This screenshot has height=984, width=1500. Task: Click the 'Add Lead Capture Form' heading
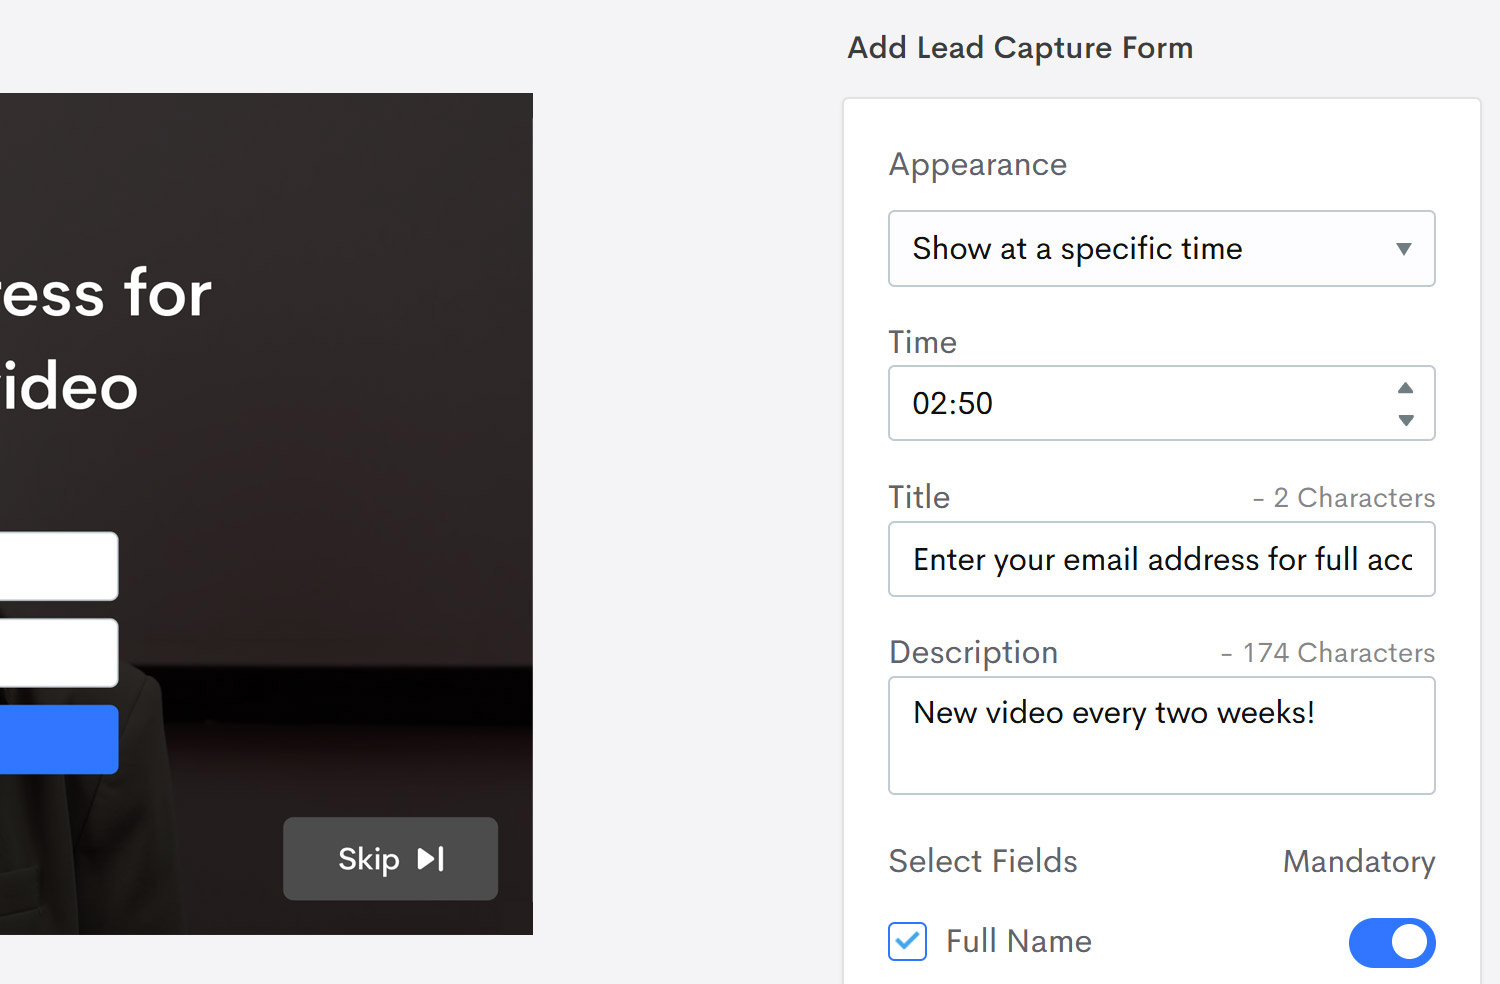(1020, 48)
